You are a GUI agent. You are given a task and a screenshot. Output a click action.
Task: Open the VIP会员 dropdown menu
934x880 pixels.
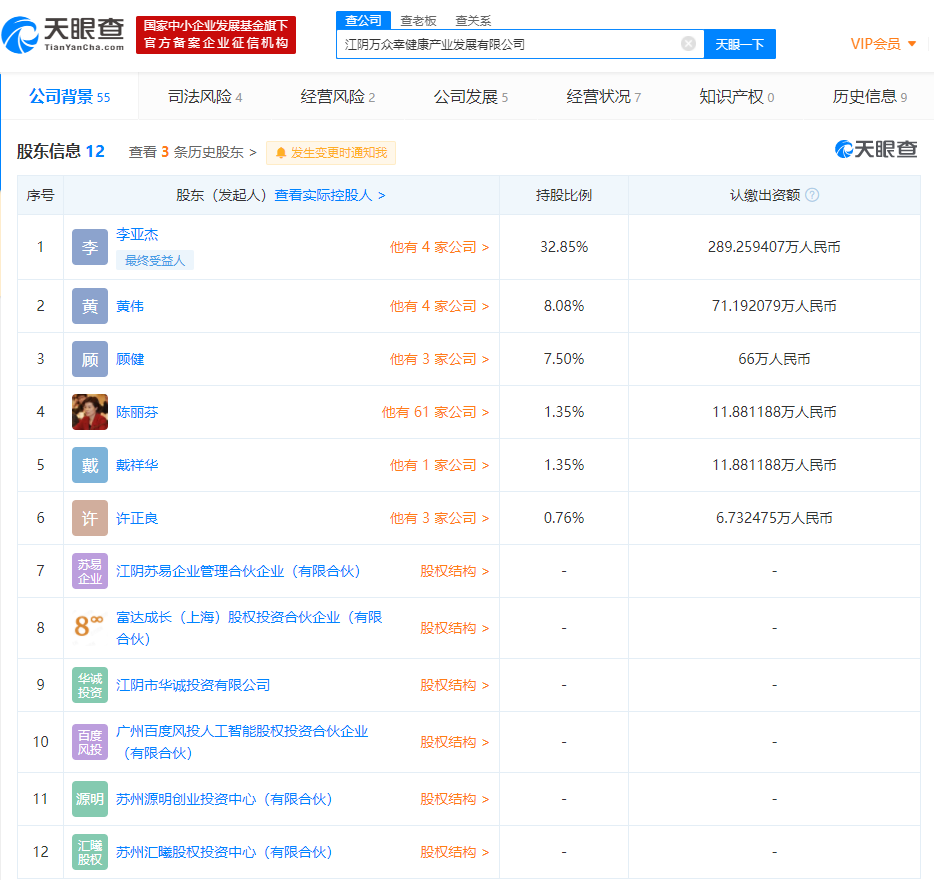click(883, 44)
